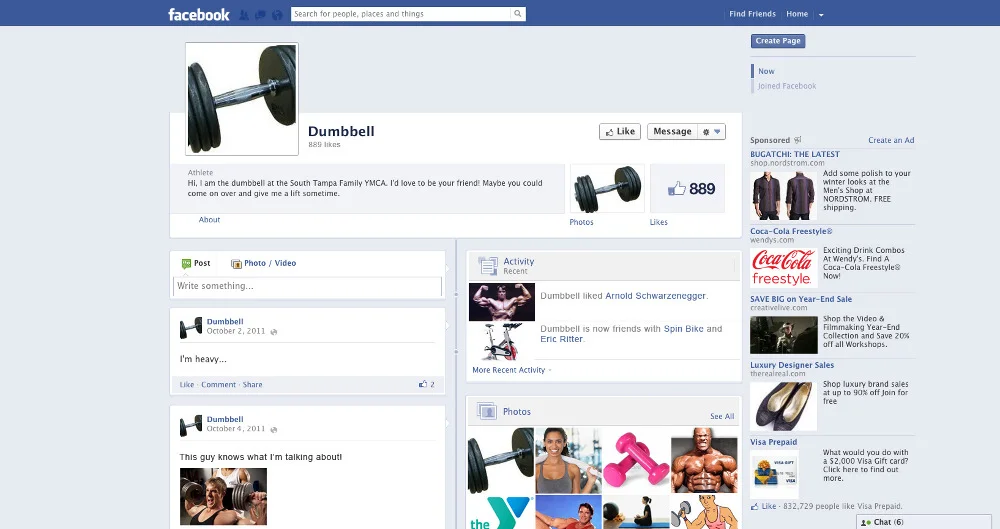The width and height of the screenshot is (1000, 529).
Task: Click the Photos panel icon
Action: point(487,411)
